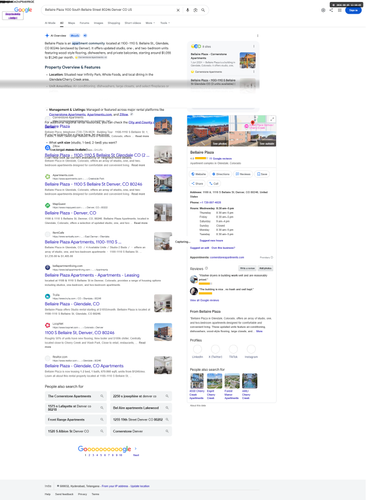The image size is (370, 500).
Task: Click See outside street view image
Action: pos(267,143)
